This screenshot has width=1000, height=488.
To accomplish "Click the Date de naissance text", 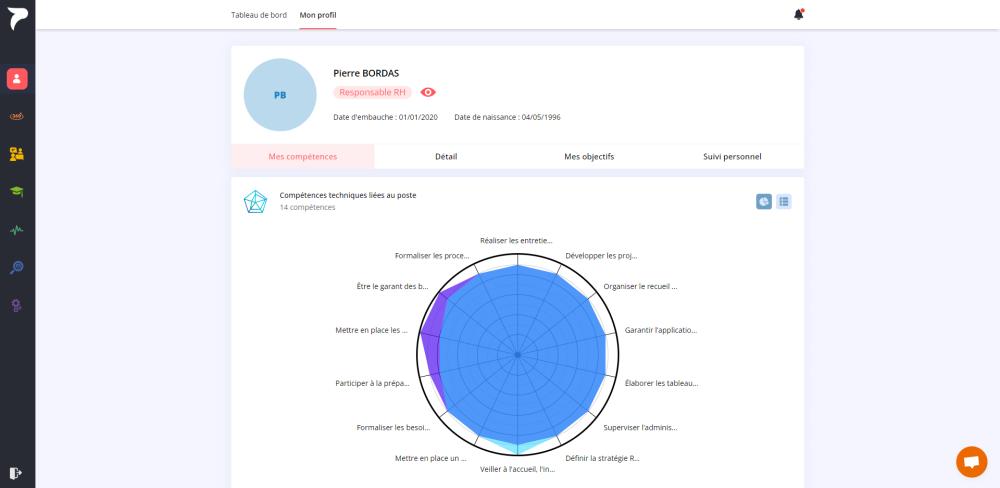I will pyautogui.click(x=508, y=117).
